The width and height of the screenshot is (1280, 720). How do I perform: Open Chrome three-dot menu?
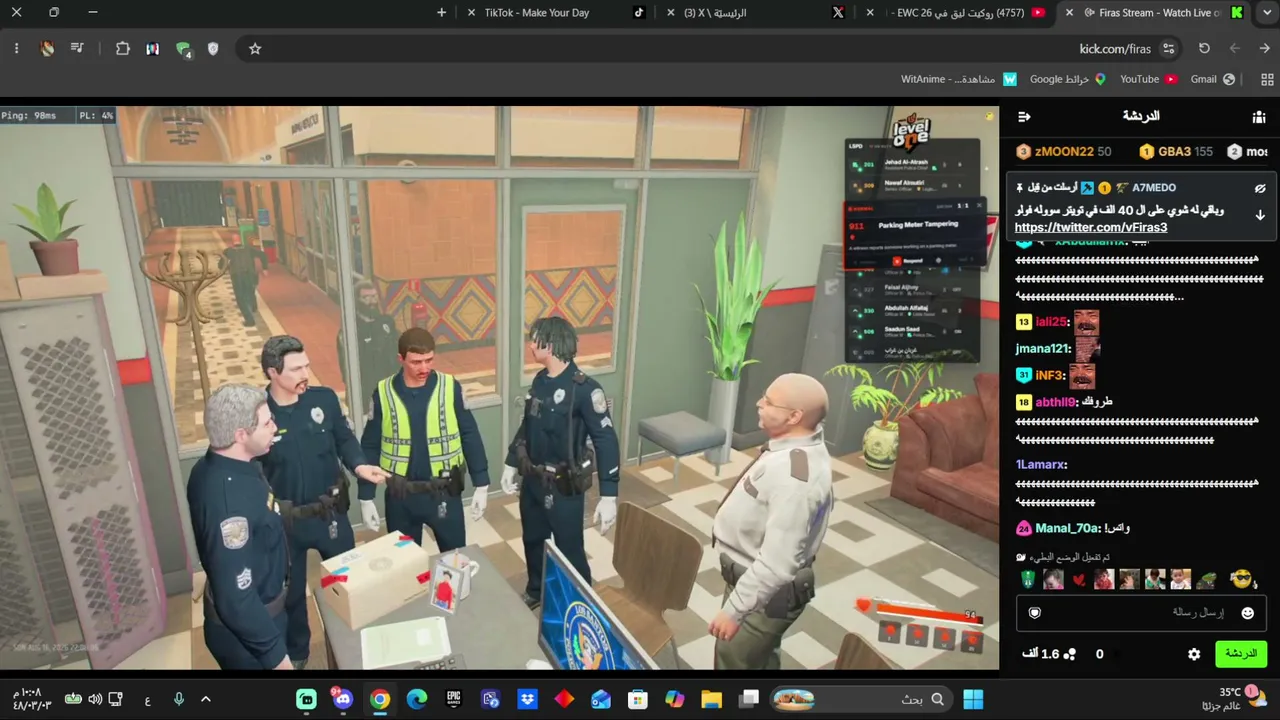pos(16,48)
